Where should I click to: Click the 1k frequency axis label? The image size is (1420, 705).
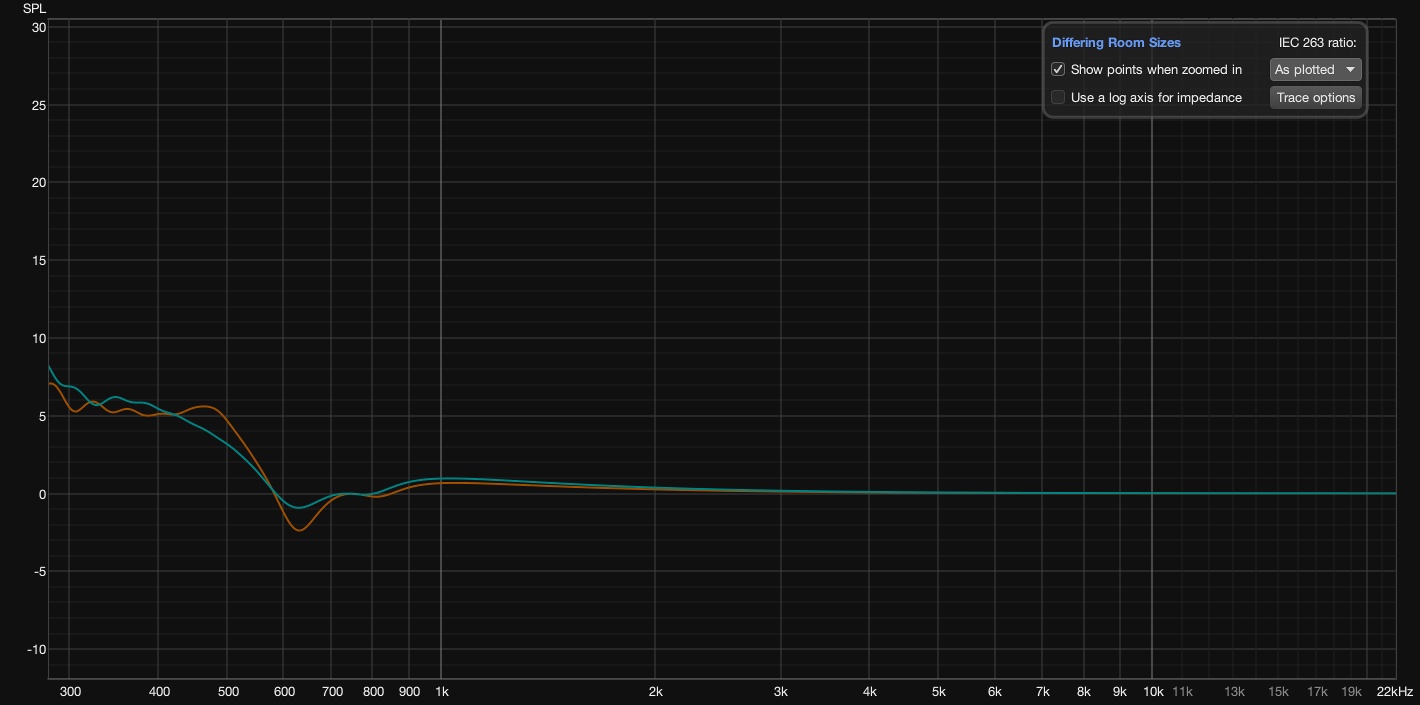441,692
